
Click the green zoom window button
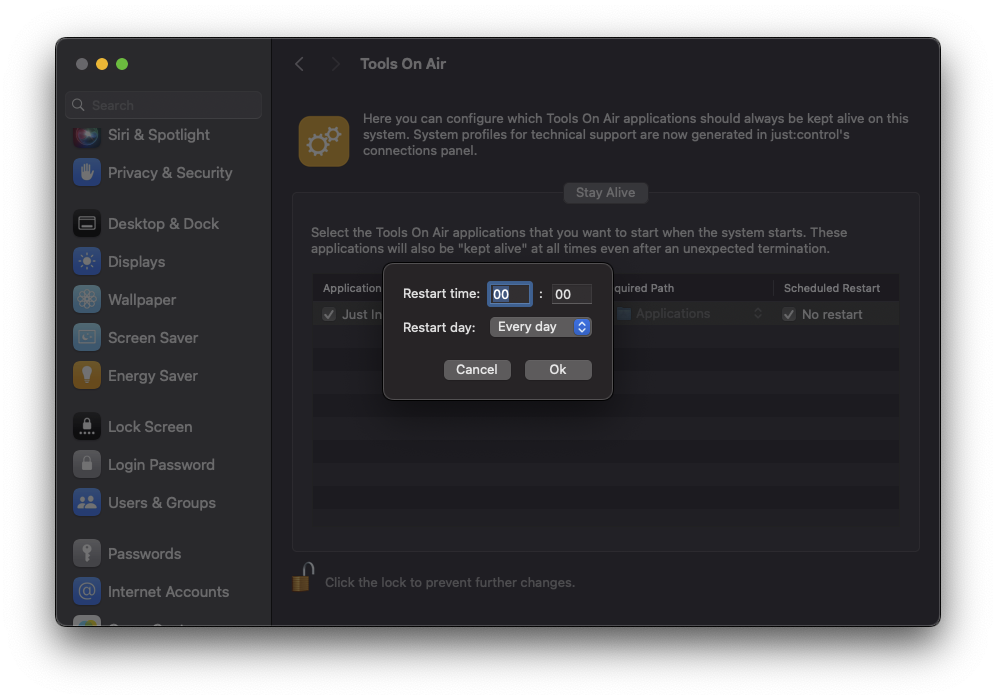[122, 64]
